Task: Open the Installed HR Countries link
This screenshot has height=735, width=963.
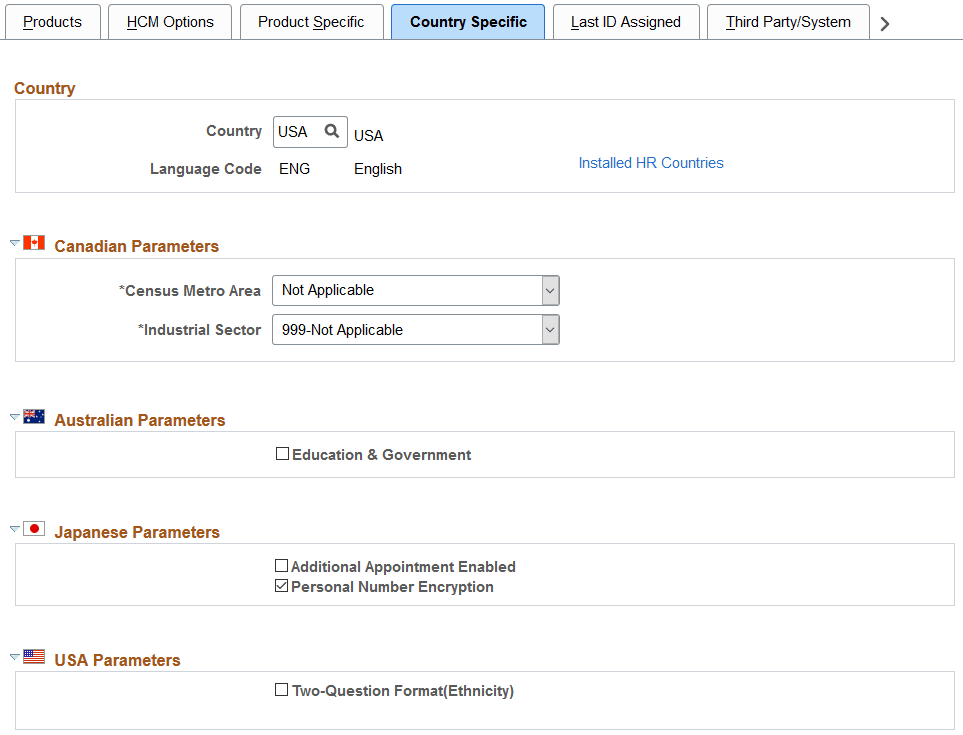Action: tap(651, 163)
